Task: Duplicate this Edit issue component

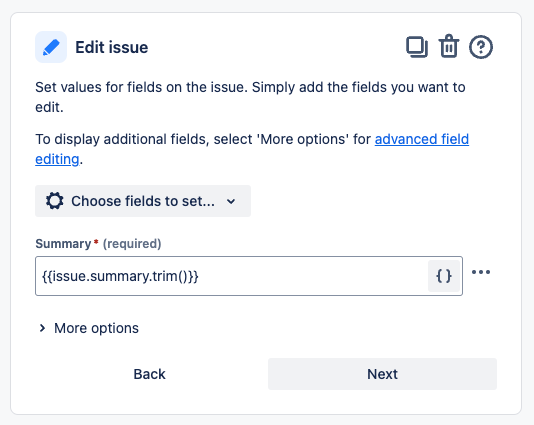Action: coord(417,47)
